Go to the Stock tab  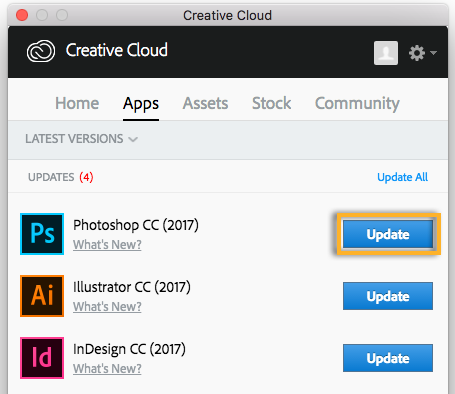(271, 103)
